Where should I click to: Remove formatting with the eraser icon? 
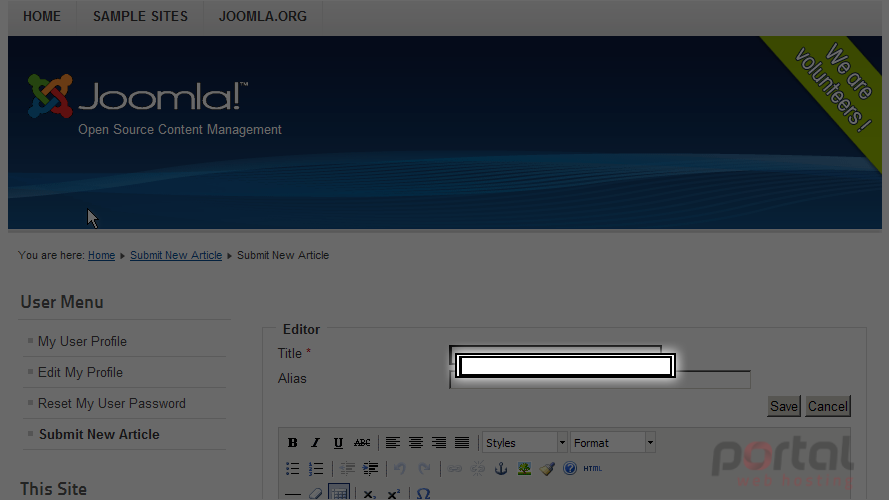[316, 494]
